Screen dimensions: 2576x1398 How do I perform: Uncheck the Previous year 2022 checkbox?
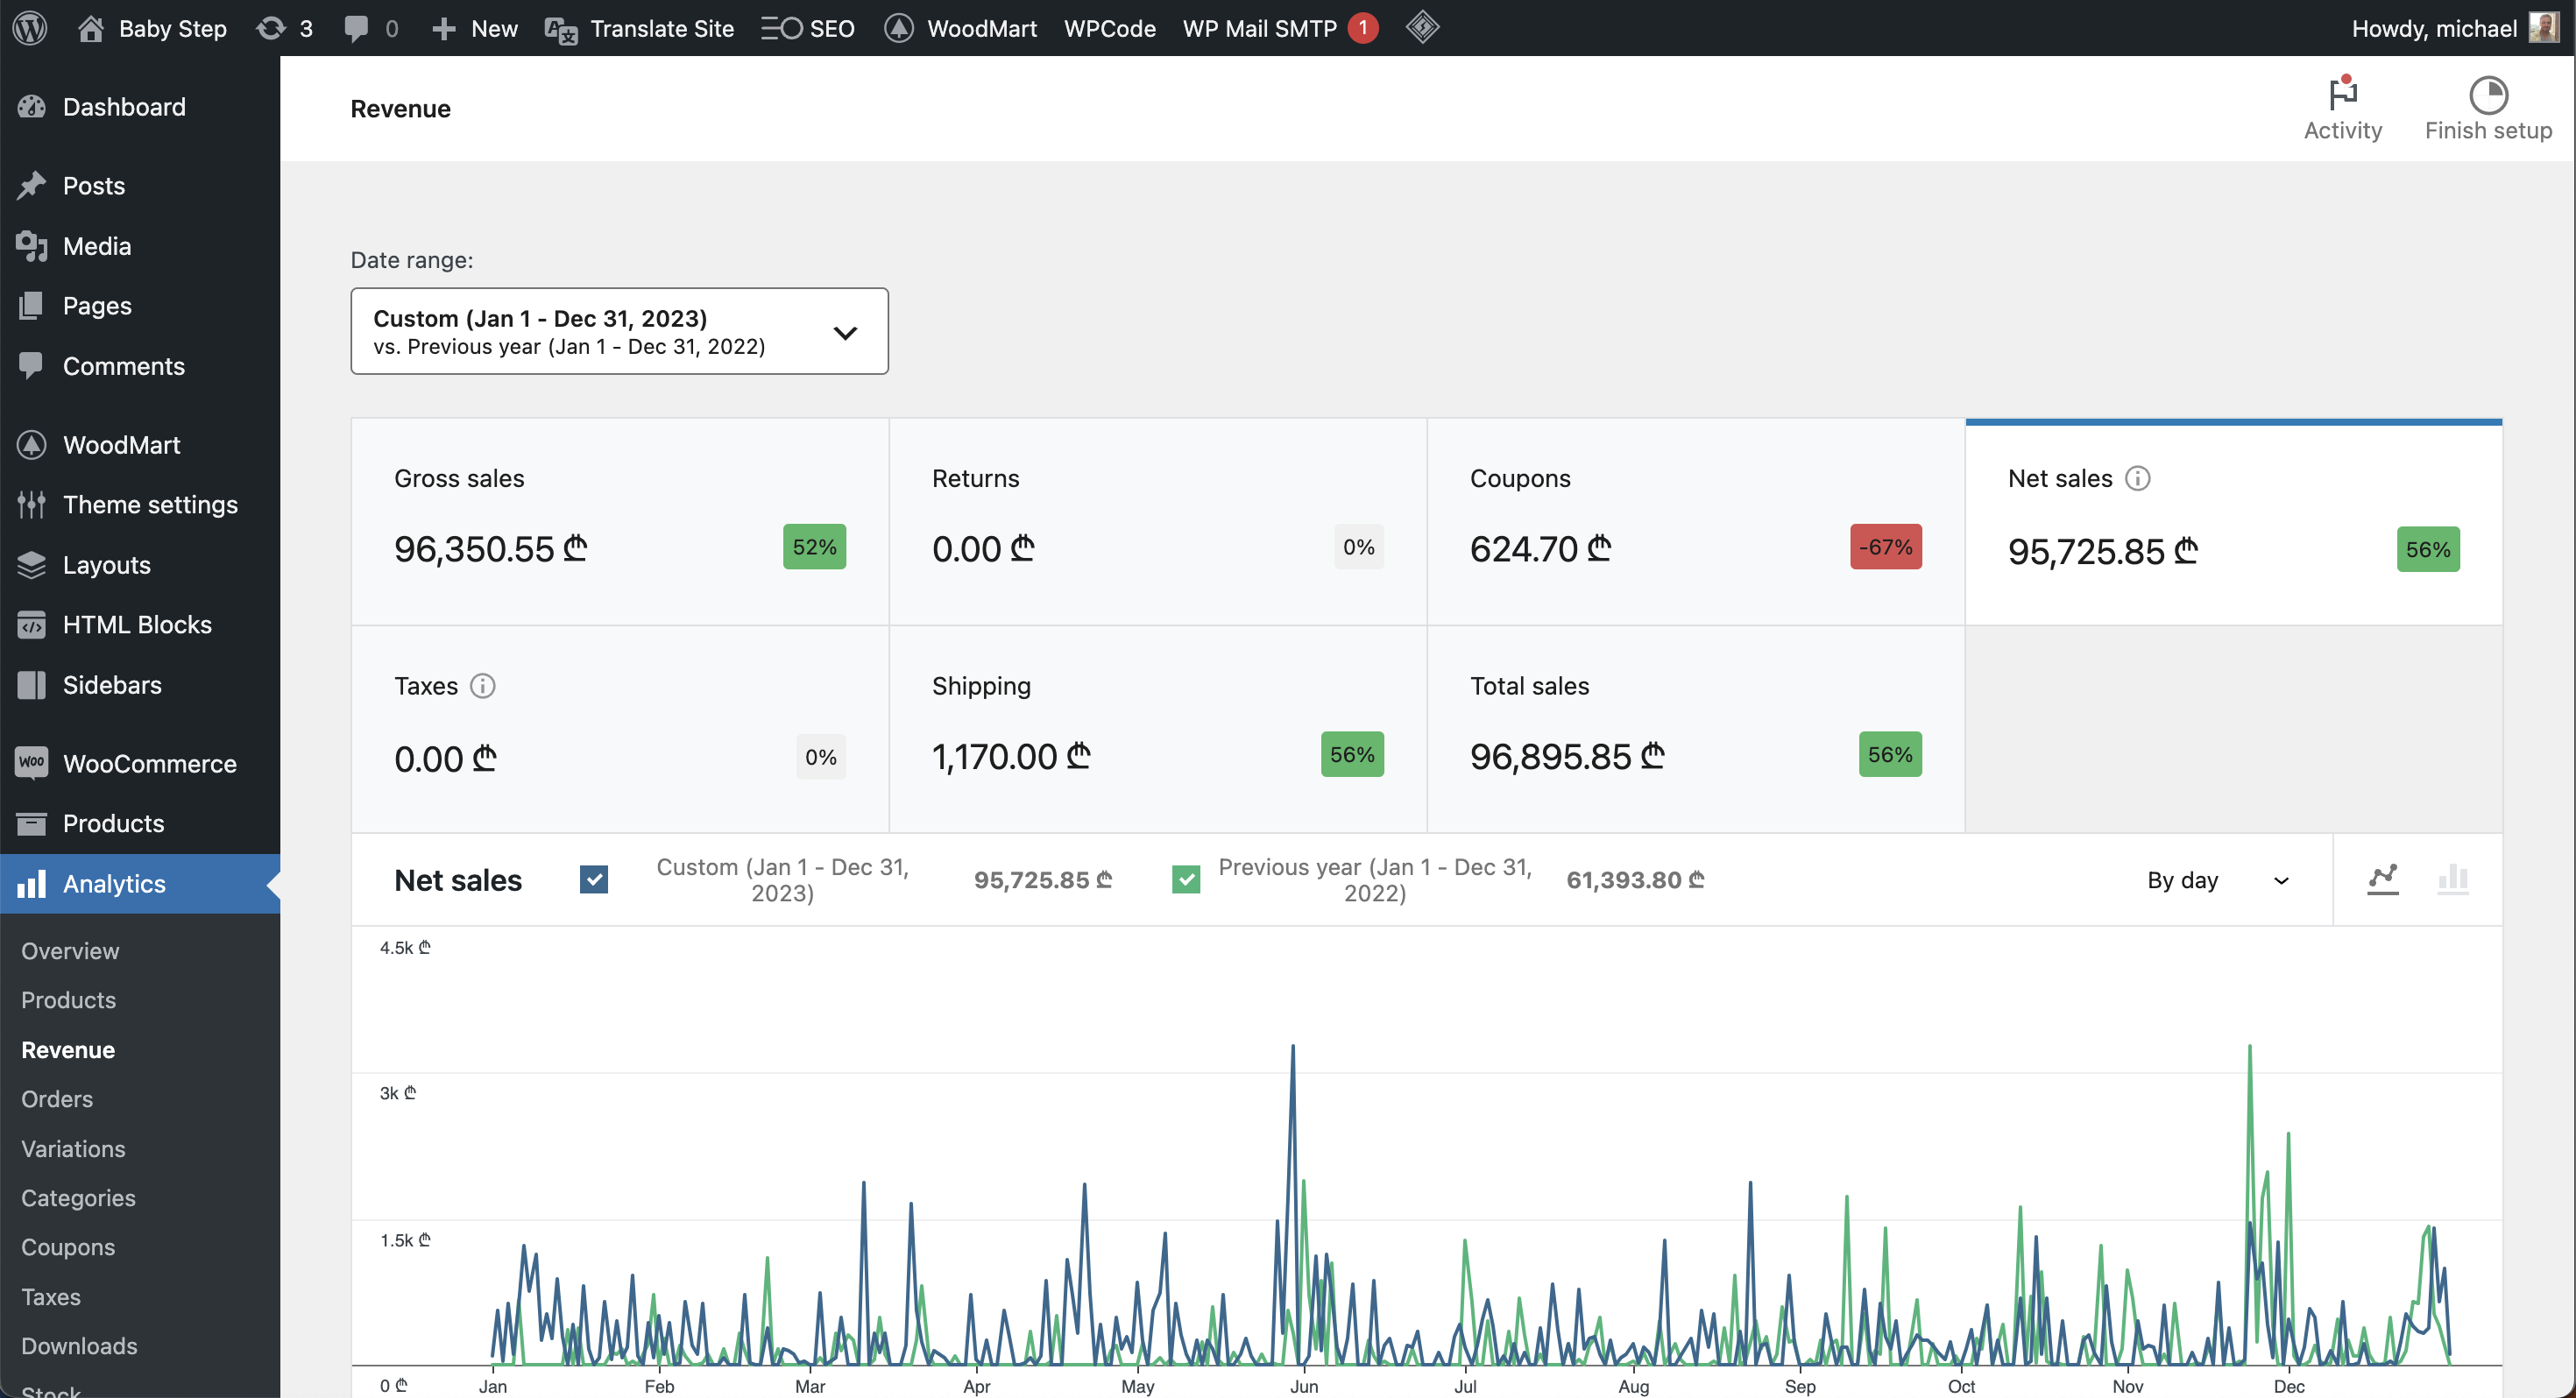pyautogui.click(x=1185, y=880)
